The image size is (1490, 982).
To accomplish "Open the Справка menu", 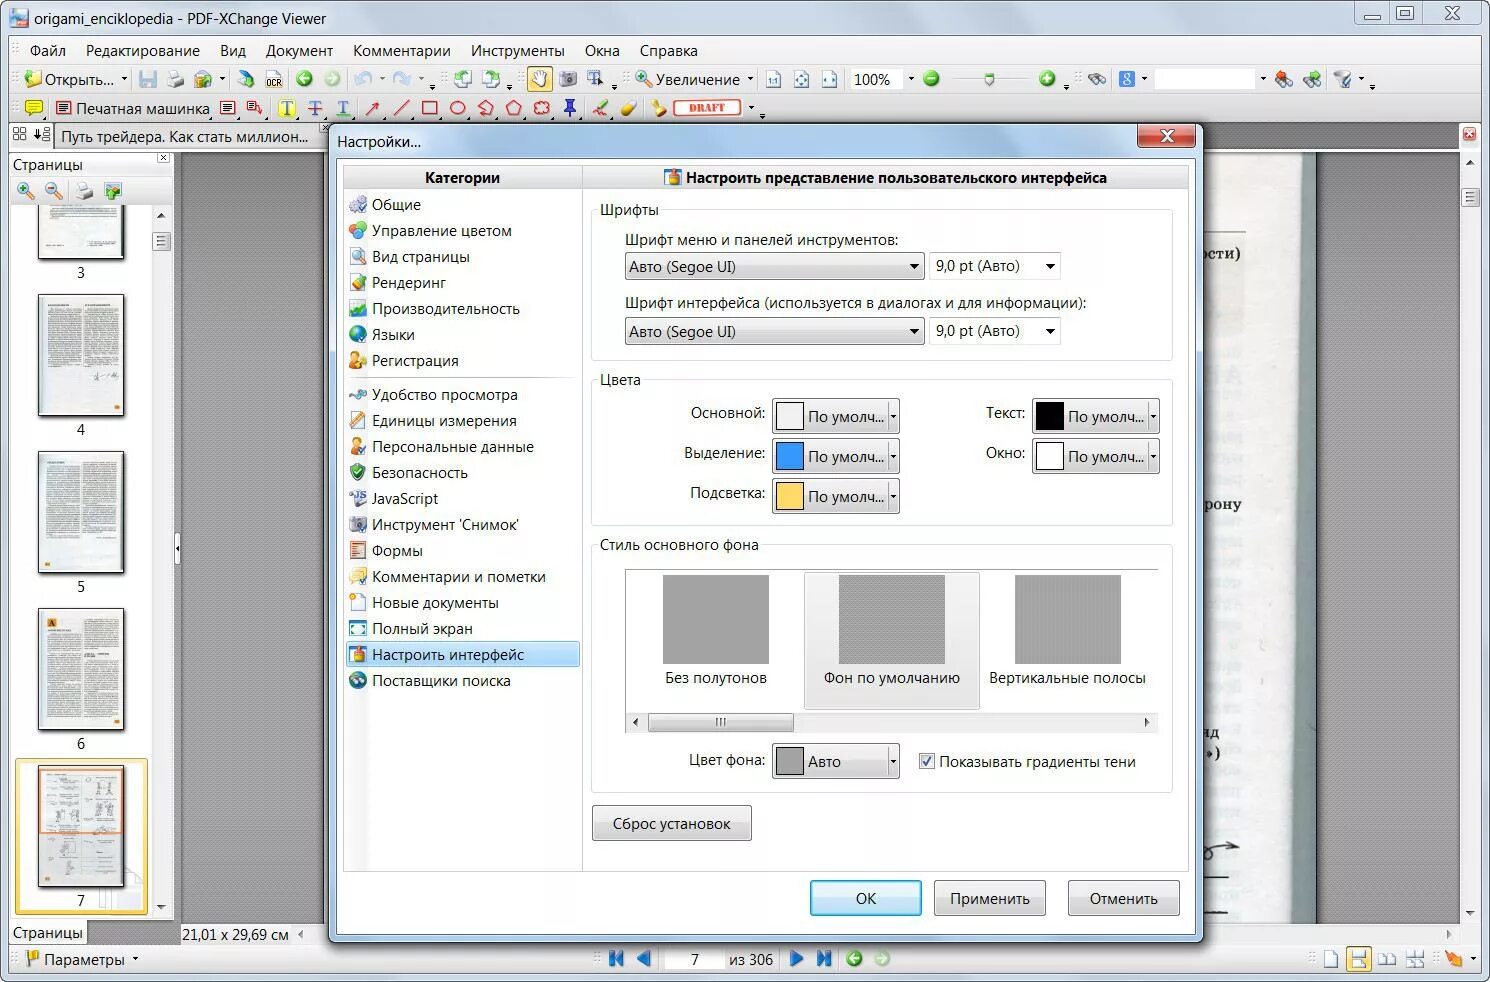I will [x=669, y=50].
